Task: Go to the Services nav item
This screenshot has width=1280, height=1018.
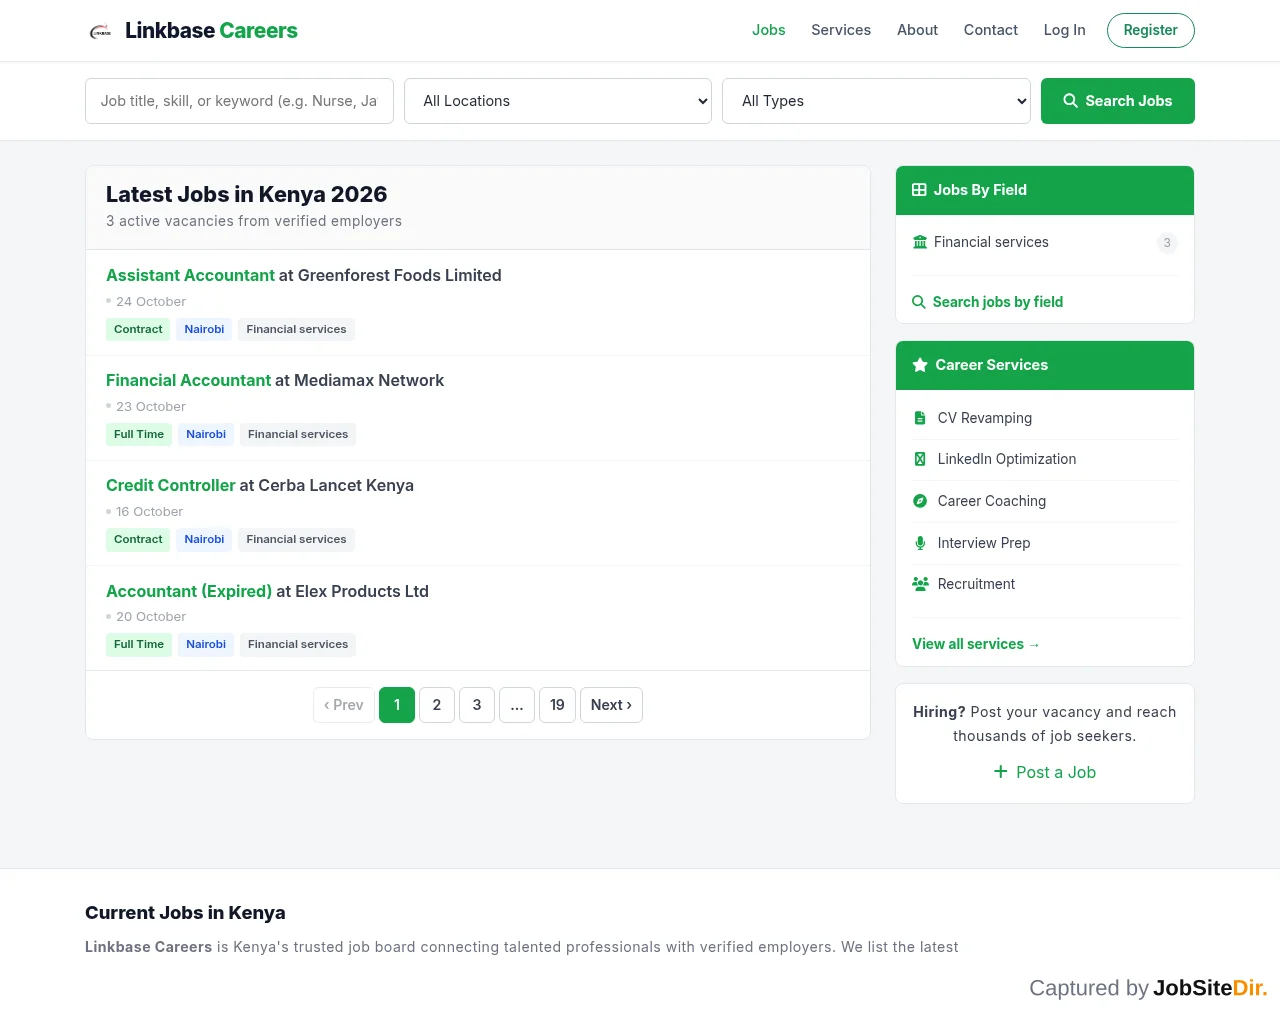Action: (841, 30)
